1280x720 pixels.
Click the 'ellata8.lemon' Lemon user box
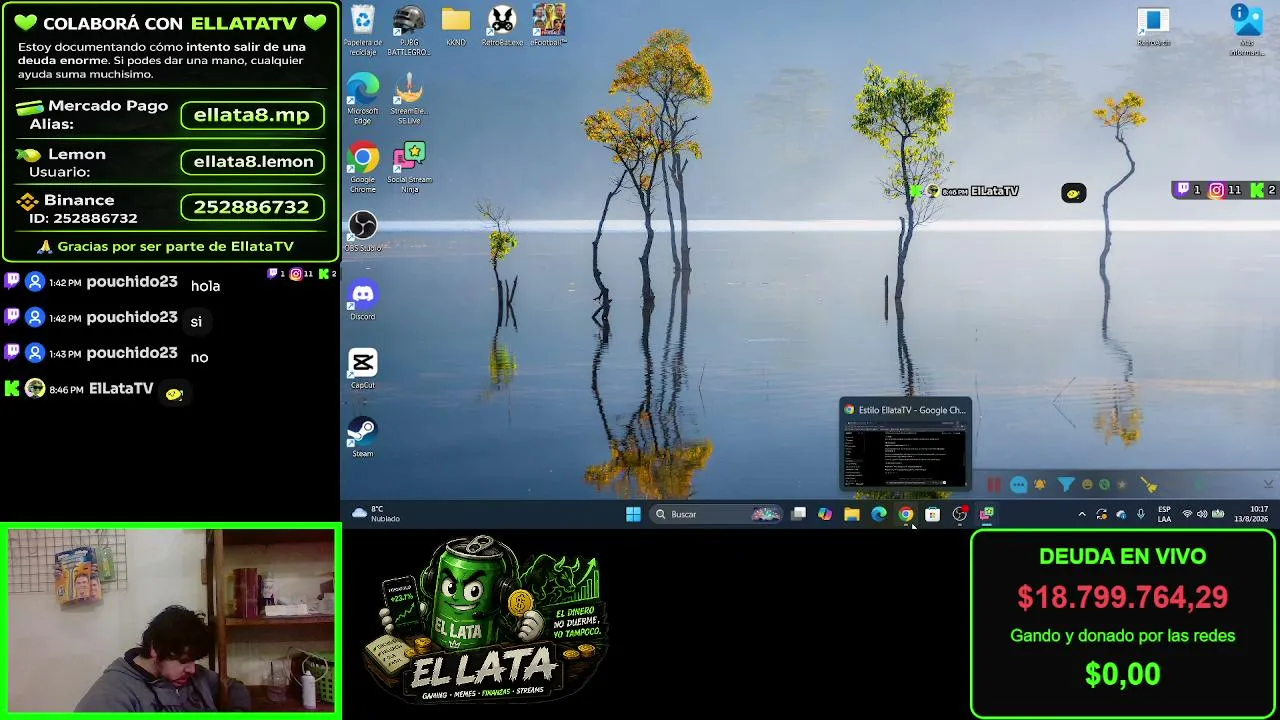pos(253,162)
